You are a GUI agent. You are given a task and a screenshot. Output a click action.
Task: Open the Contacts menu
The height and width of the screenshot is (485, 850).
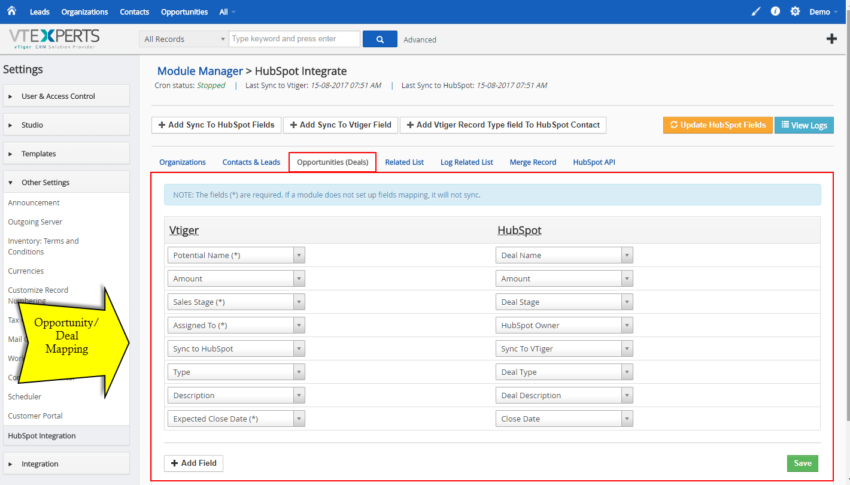[134, 12]
